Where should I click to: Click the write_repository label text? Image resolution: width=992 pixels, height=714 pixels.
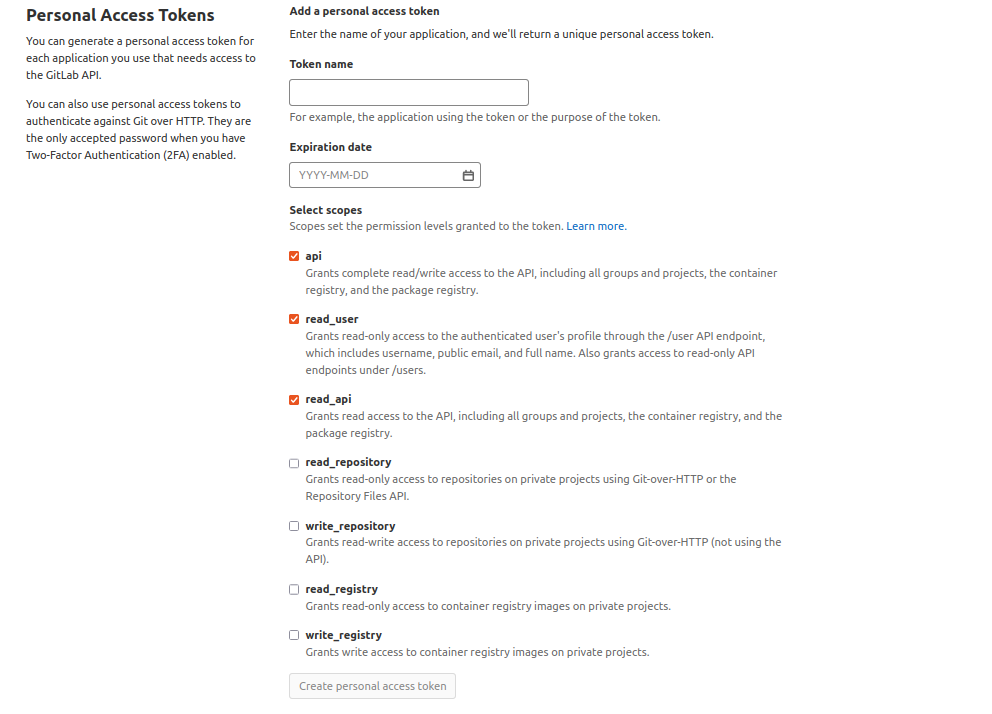tap(350, 526)
